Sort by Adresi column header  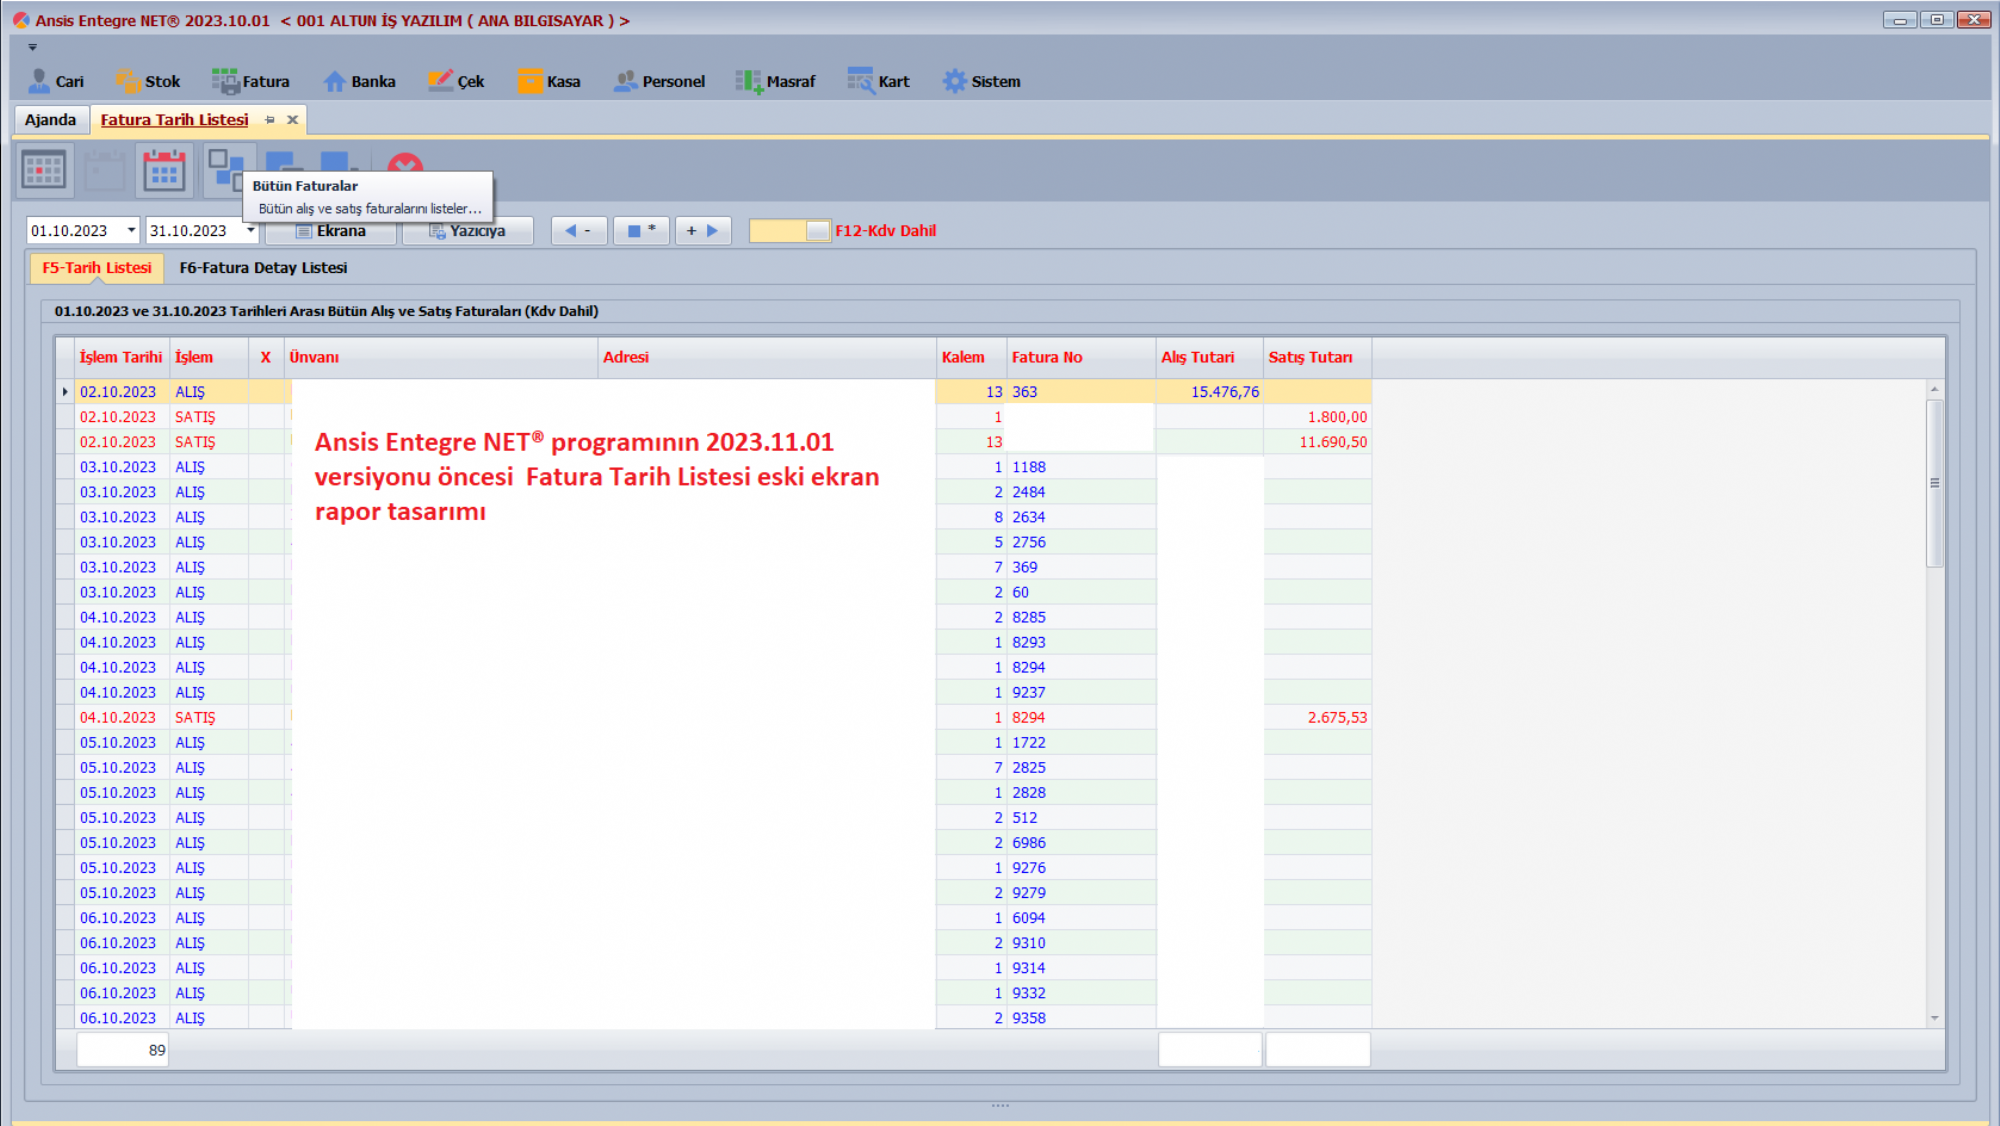click(766, 357)
